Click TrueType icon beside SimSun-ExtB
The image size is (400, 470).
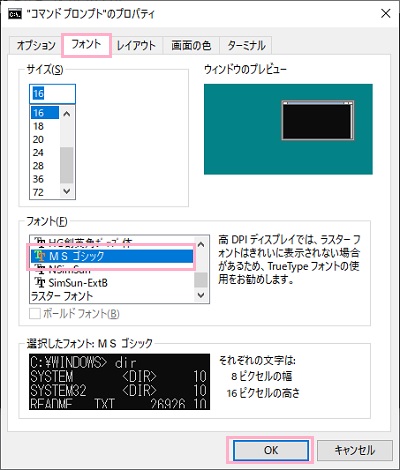click(40, 283)
